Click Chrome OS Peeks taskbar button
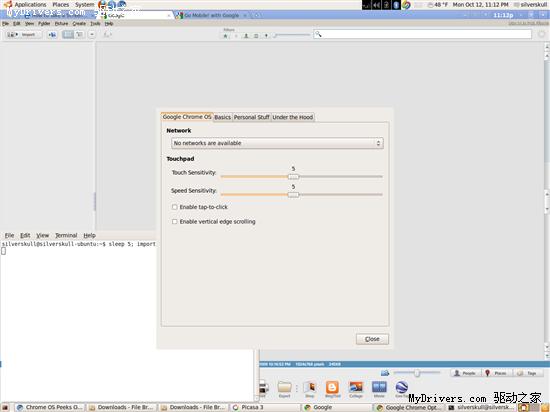Image resolution: width=550 pixels, height=412 pixels. click(50, 407)
